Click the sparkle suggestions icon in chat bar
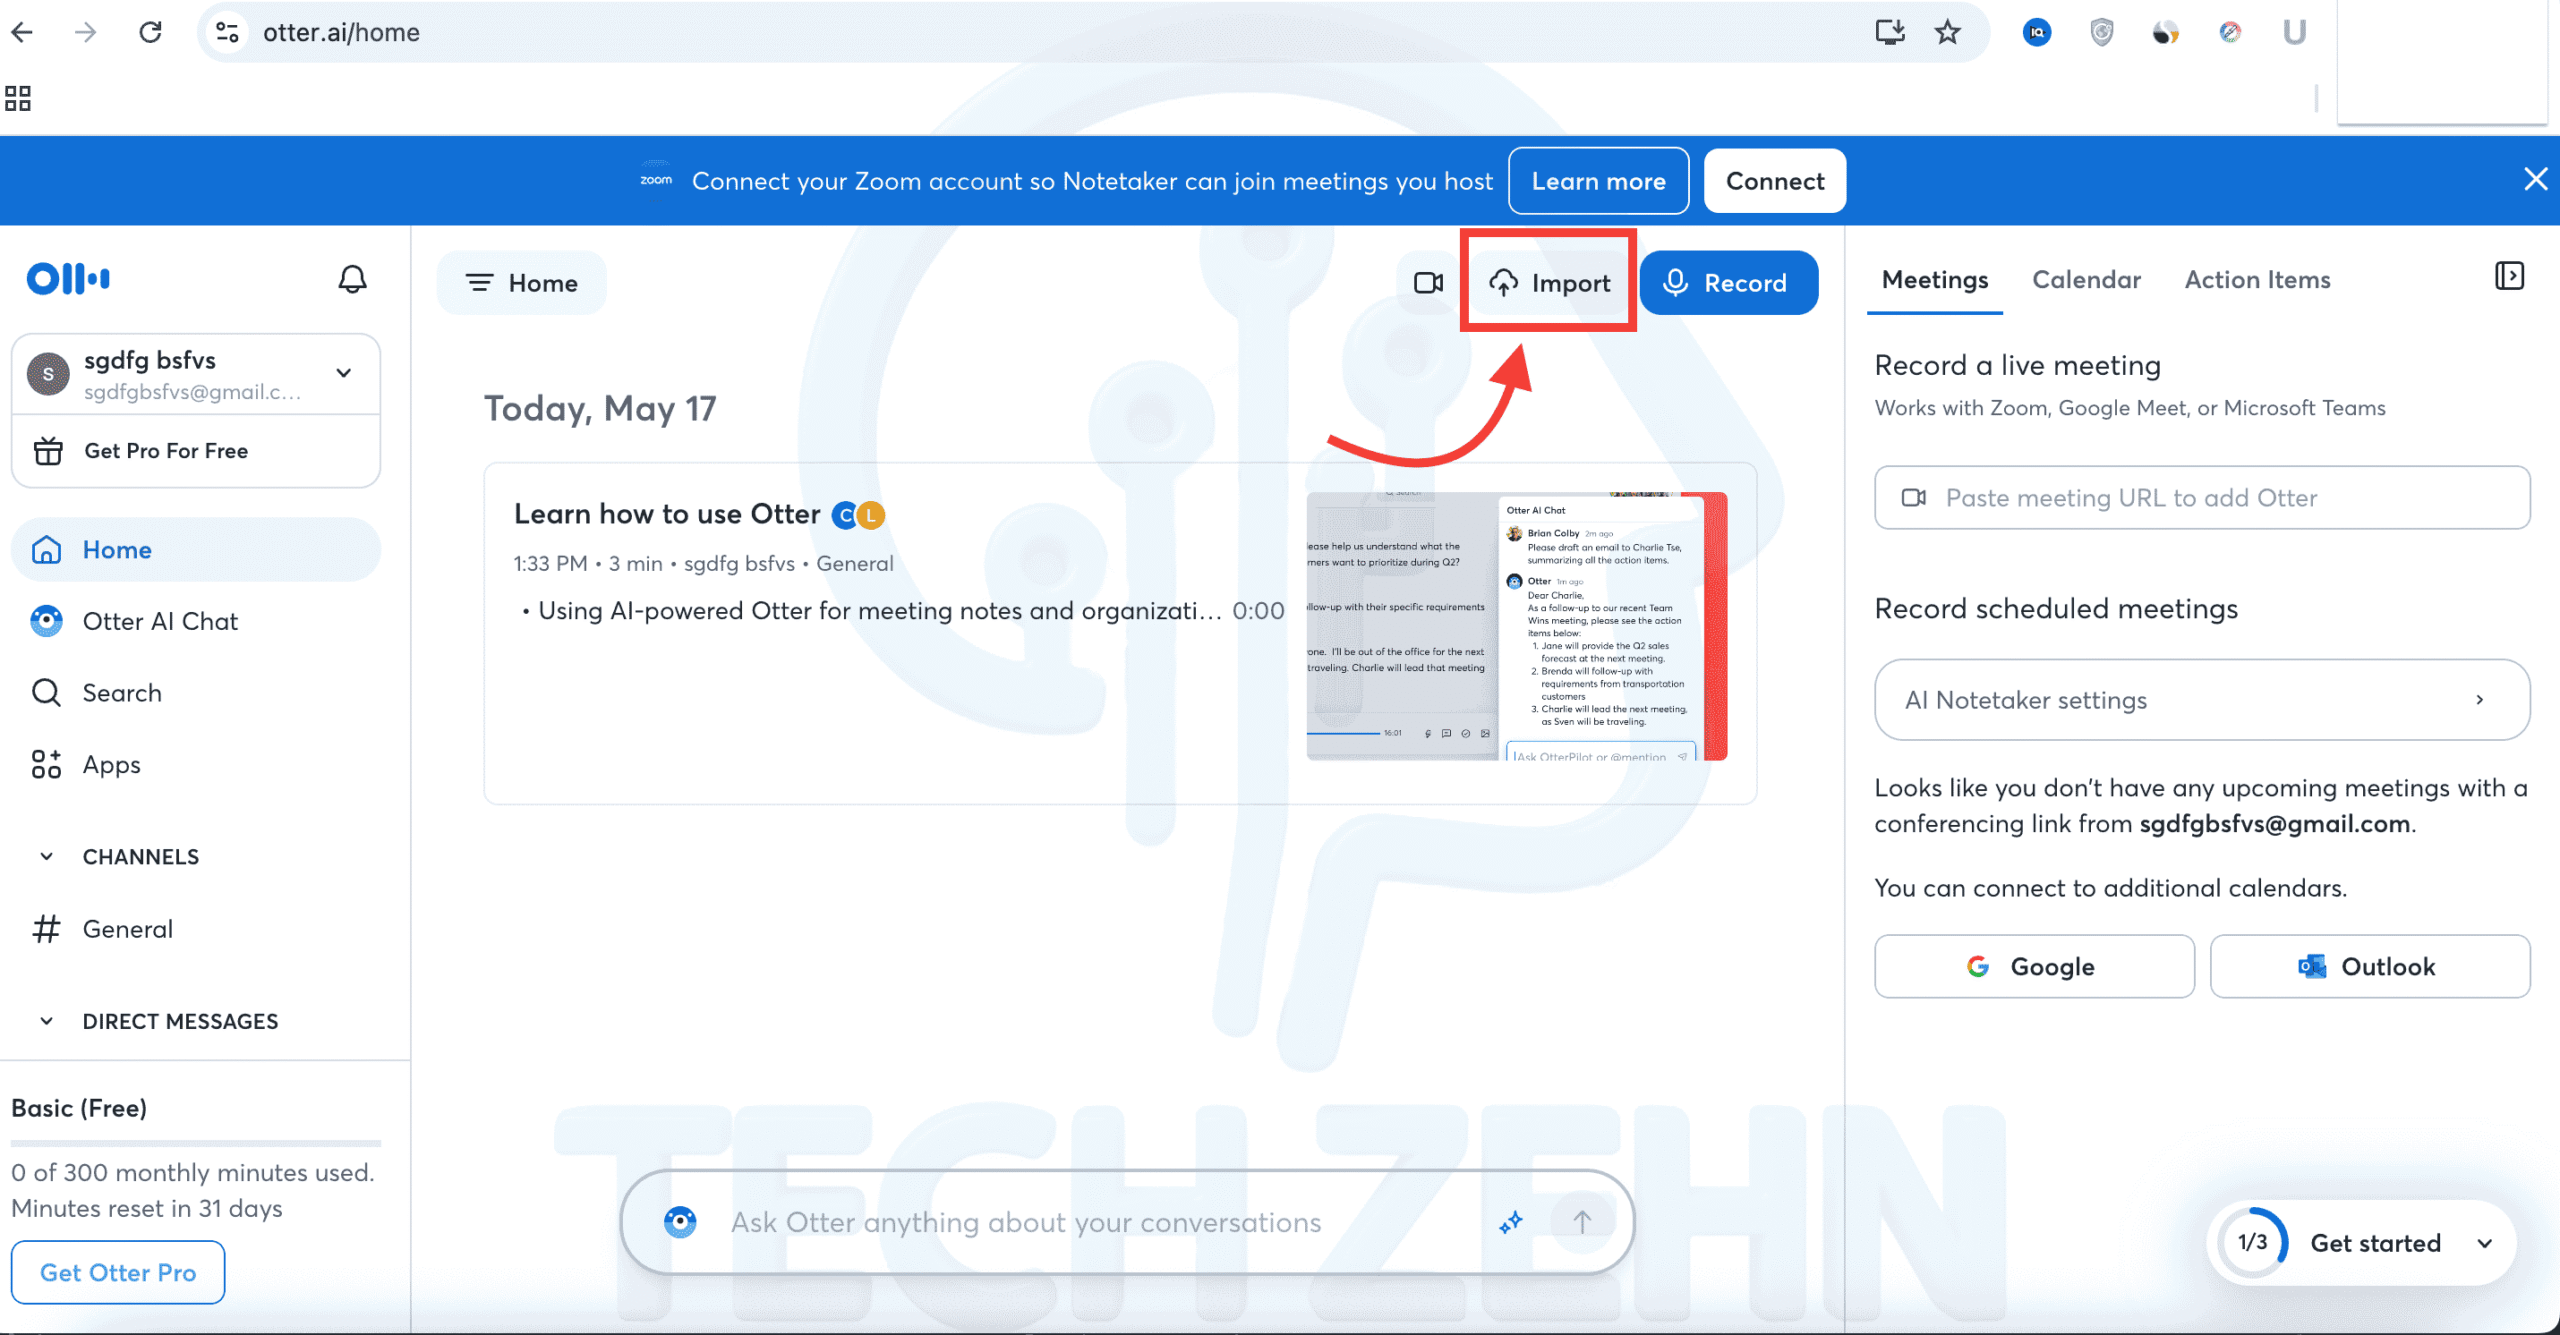The height and width of the screenshot is (1335, 2560). [1510, 1222]
